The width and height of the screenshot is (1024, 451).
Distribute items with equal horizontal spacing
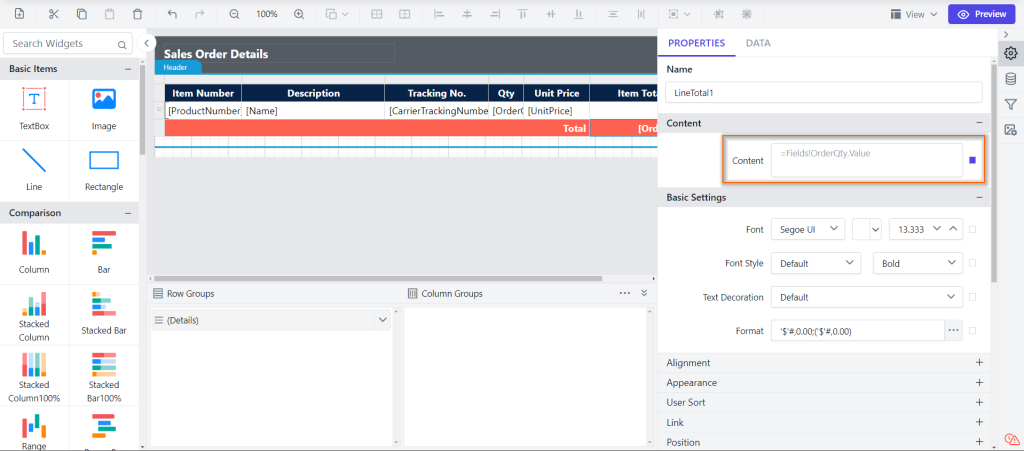click(x=641, y=14)
